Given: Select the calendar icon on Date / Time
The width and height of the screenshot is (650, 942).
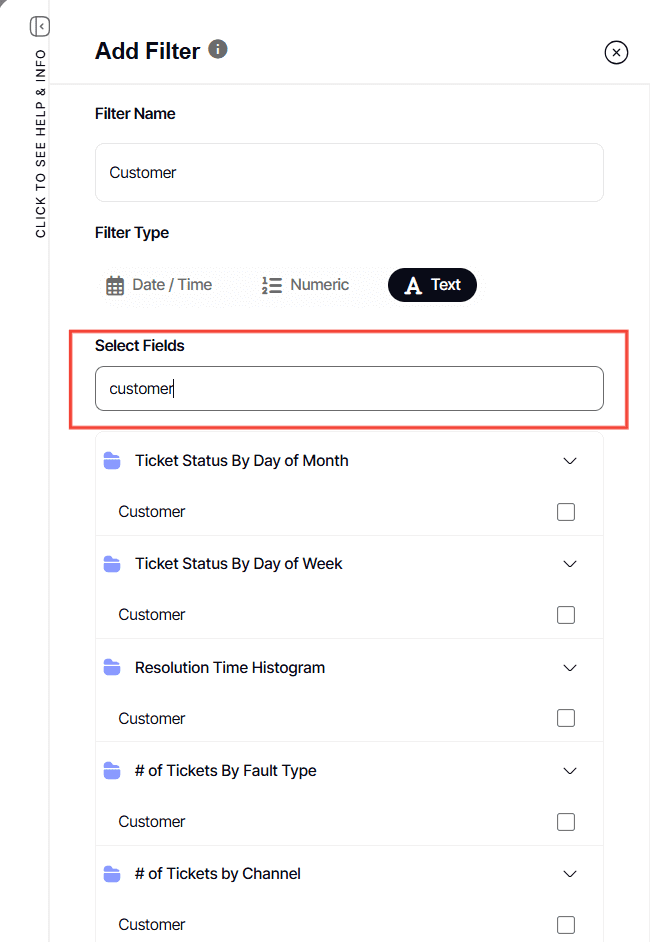Looking at the screenshot, I should pyautogui.click(x=114, y=284).
